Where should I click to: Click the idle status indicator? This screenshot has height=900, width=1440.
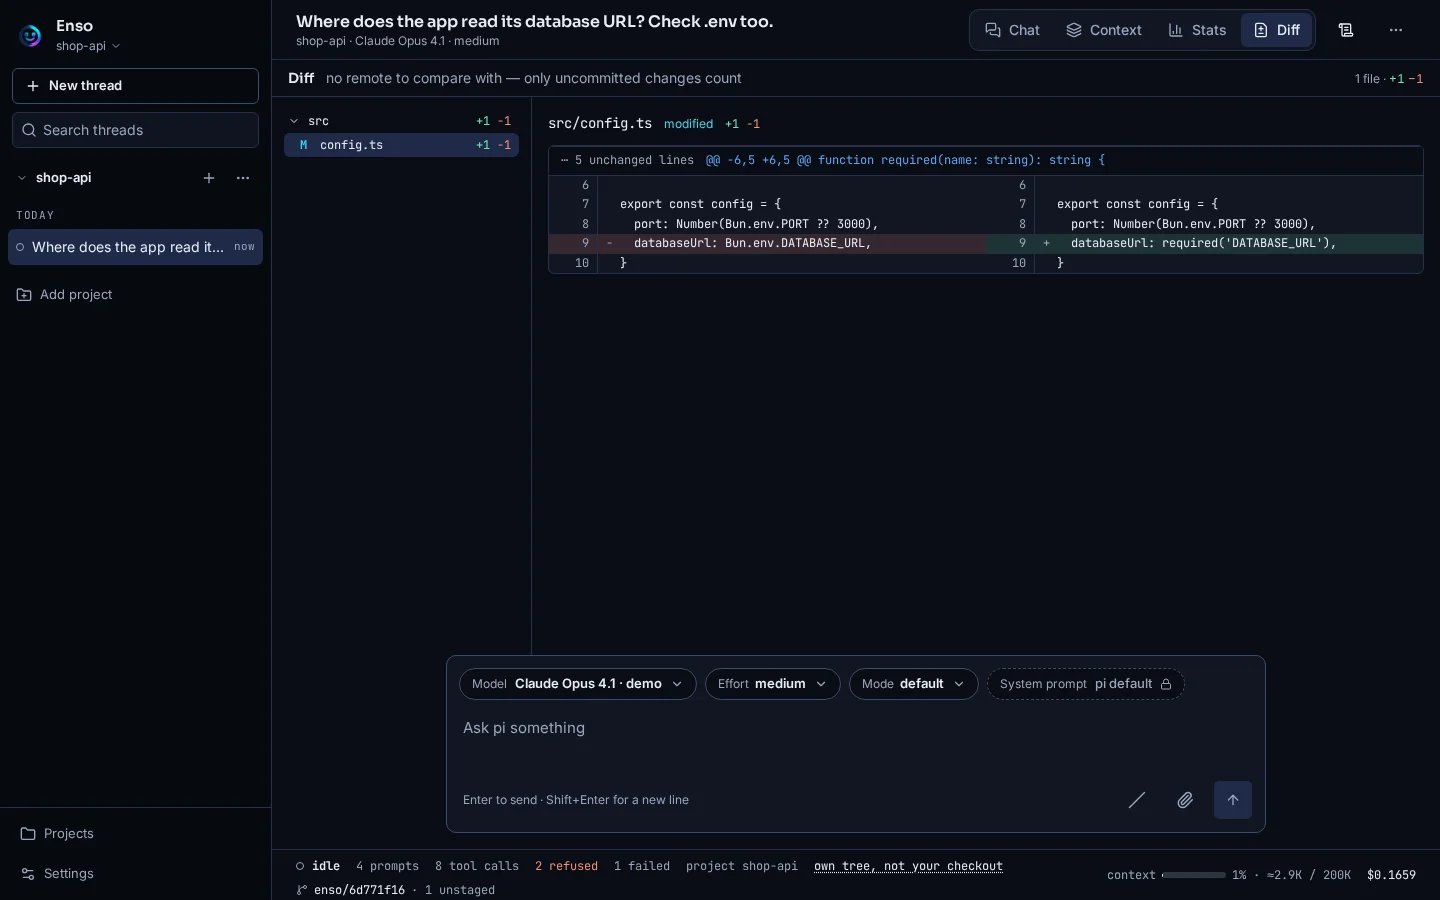coord(318,866)
